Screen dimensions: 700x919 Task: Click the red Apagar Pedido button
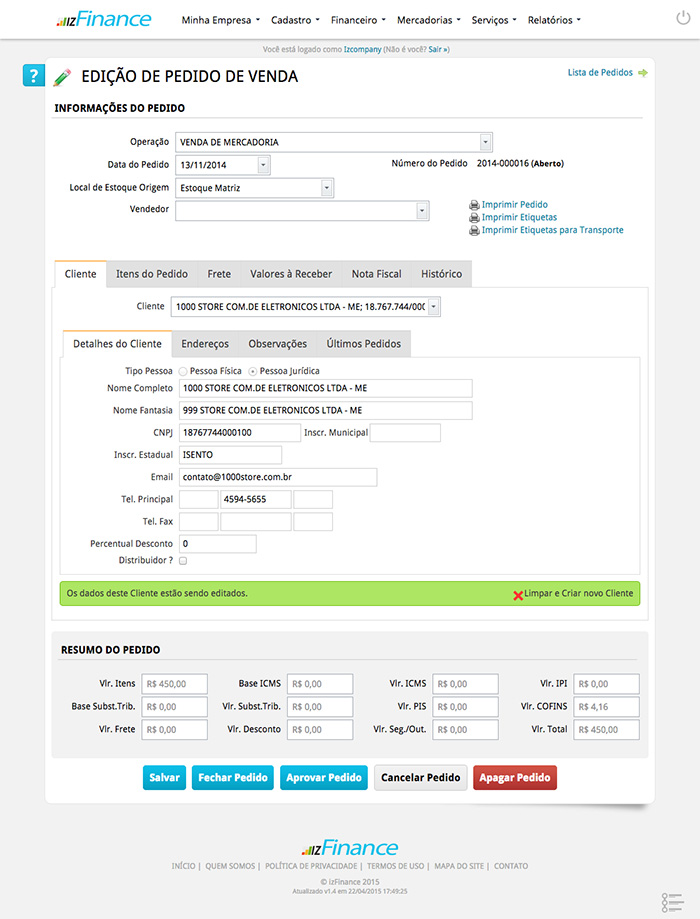(x=514, y=778)
